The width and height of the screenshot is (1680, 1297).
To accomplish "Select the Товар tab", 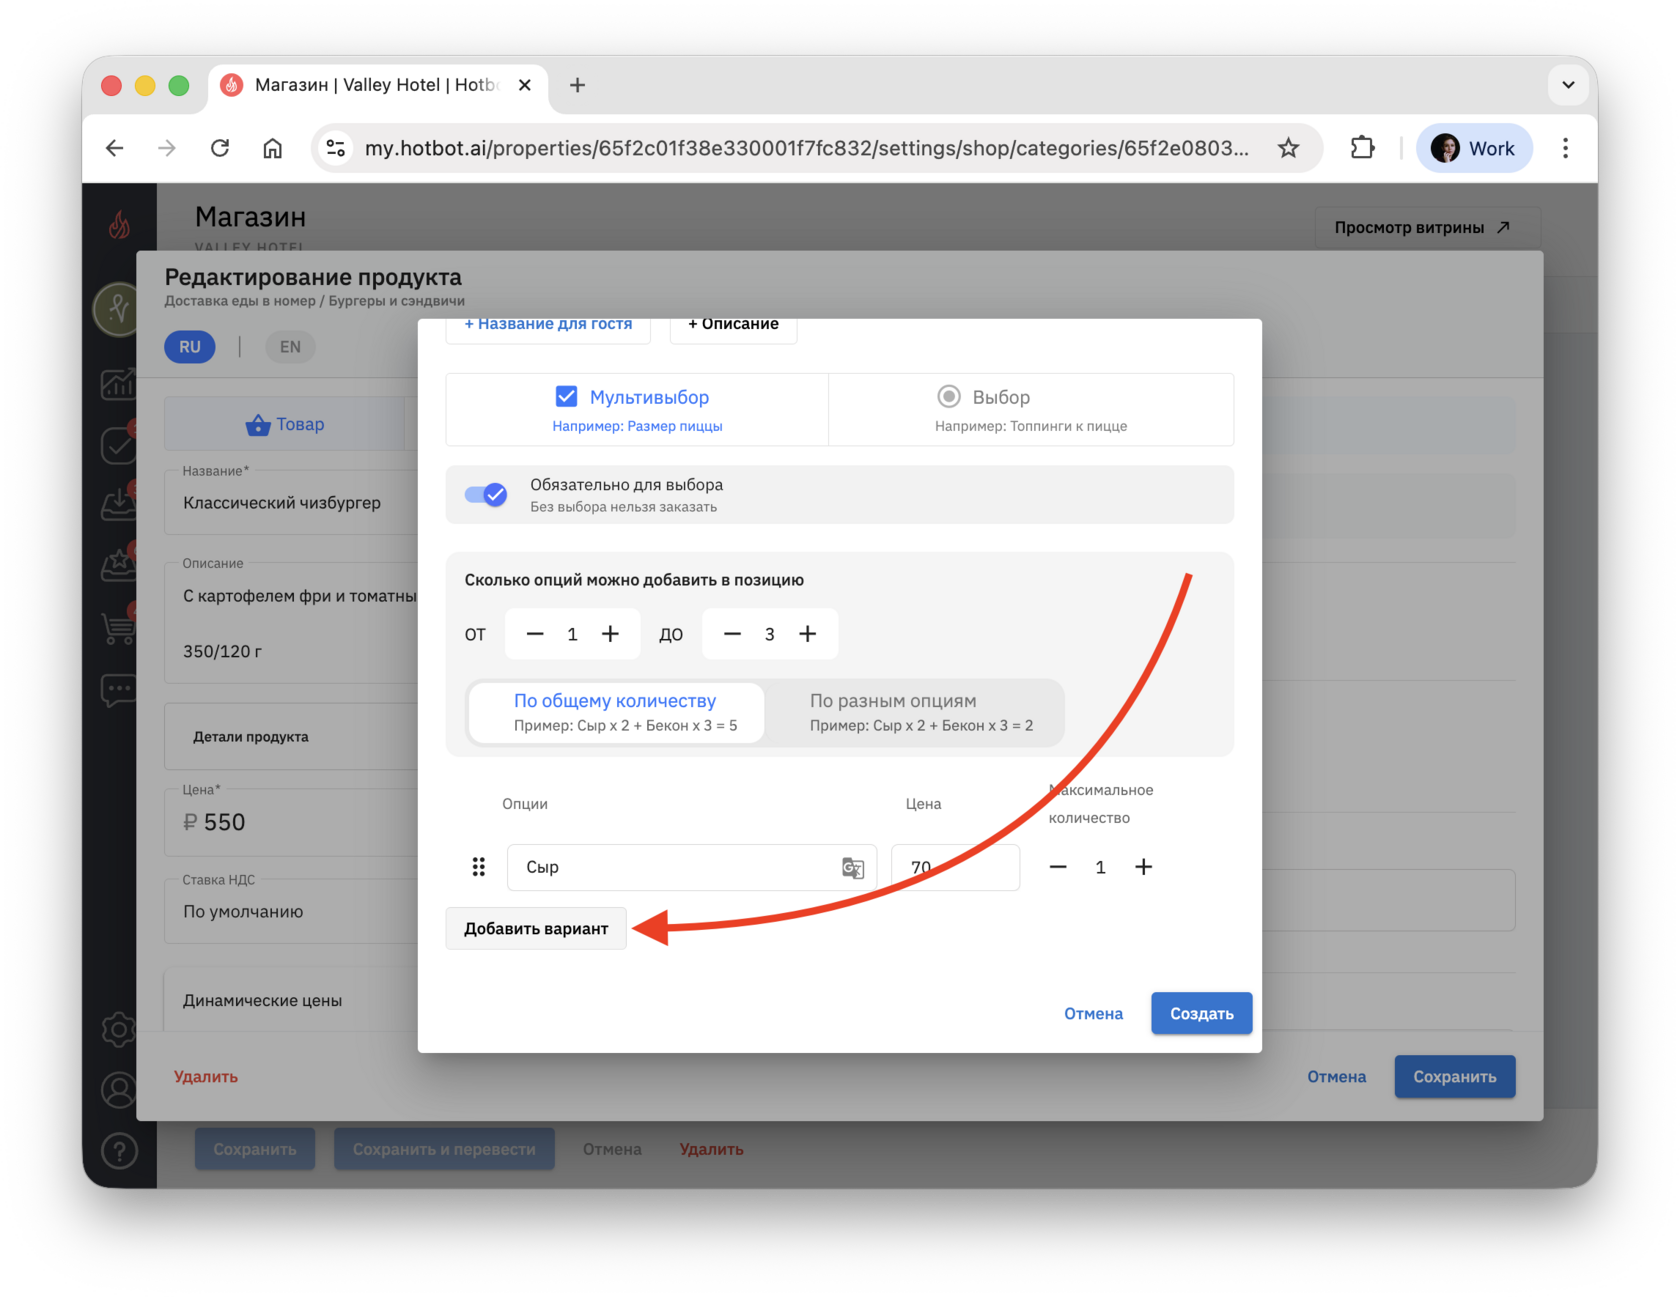I will click(x=285, y=424).
